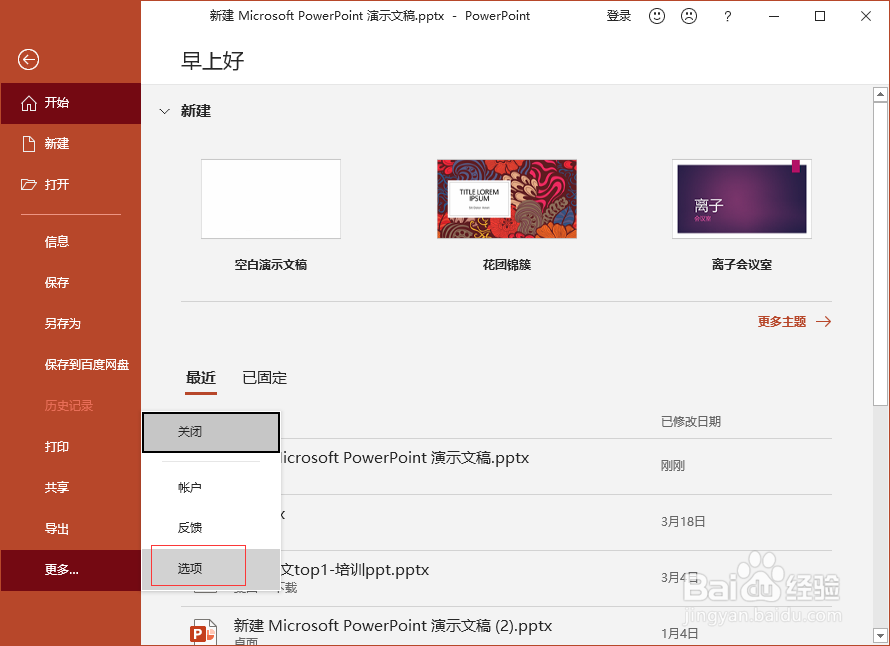Screen dimensions: 890x646
Task: Open 更多主题 to browse more themes
Action: [782, 321]
